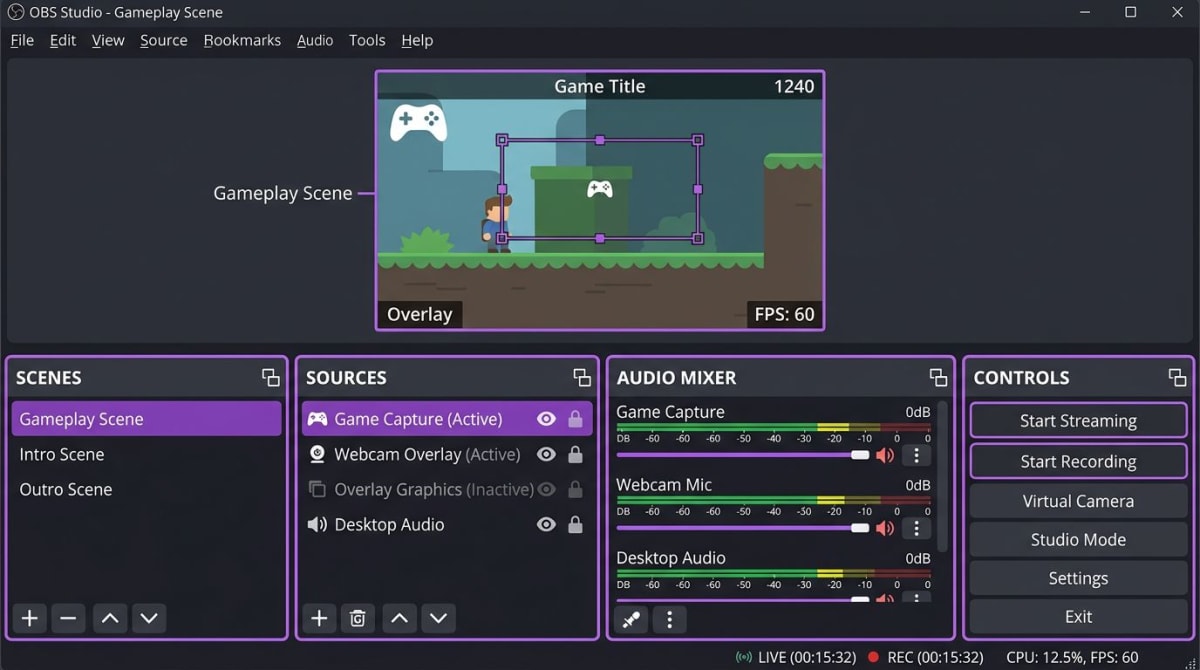1200x670 pixels.
Task: Select the Intro Scene item
Action: [x=146, y=454]
